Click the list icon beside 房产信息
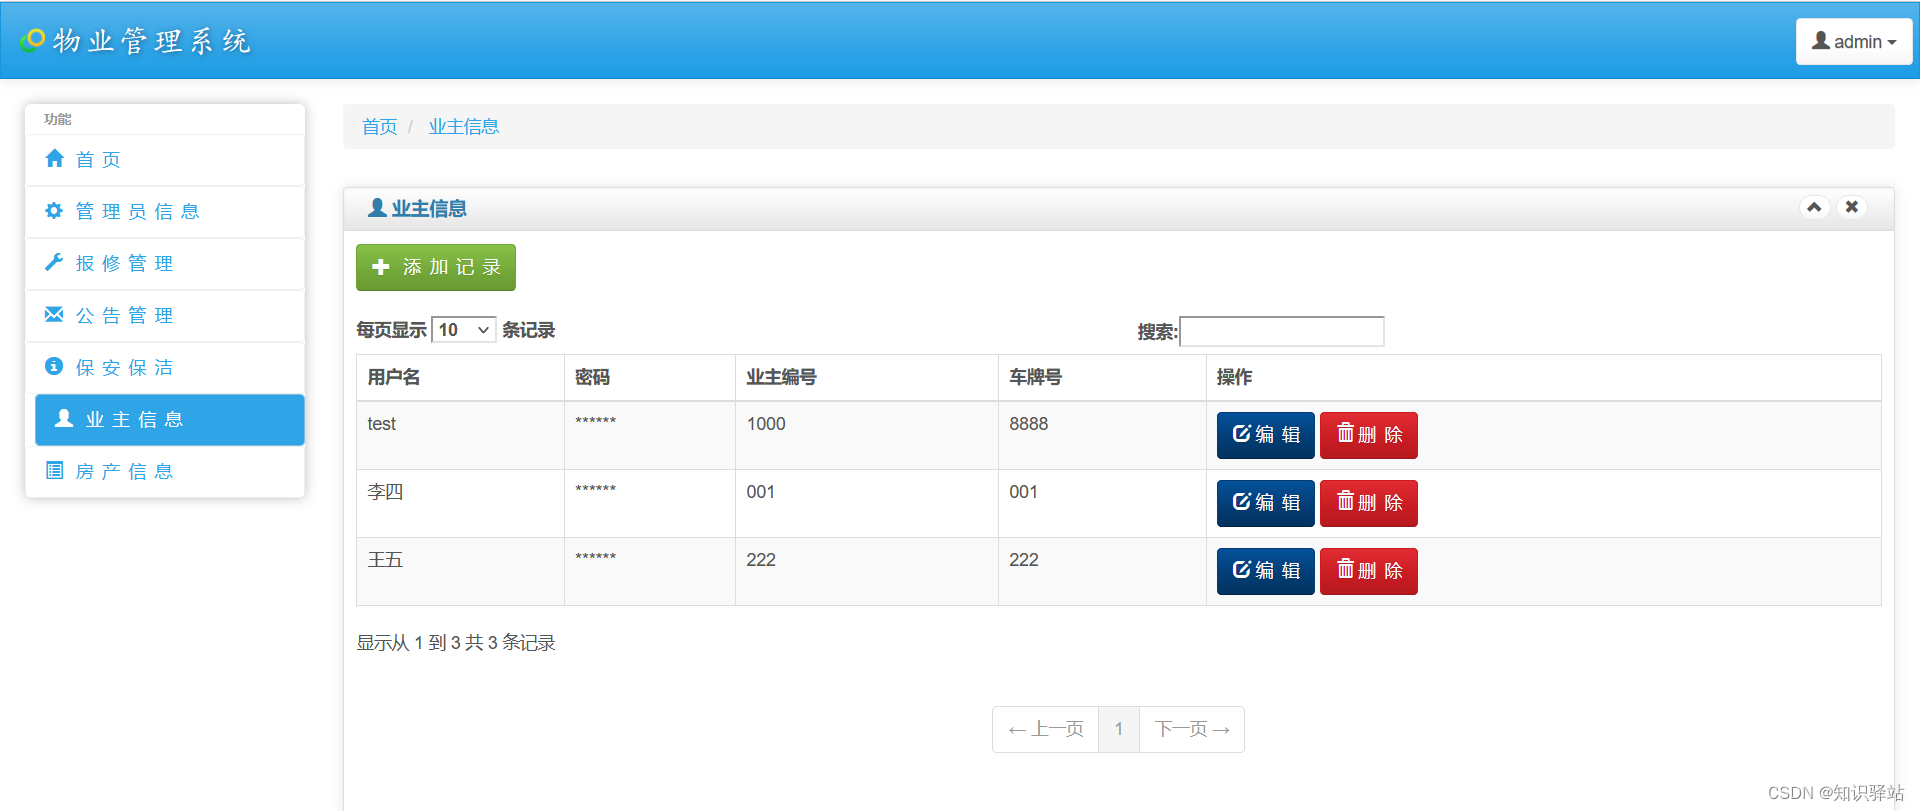1920x811 pixels. tap(54, 470)
